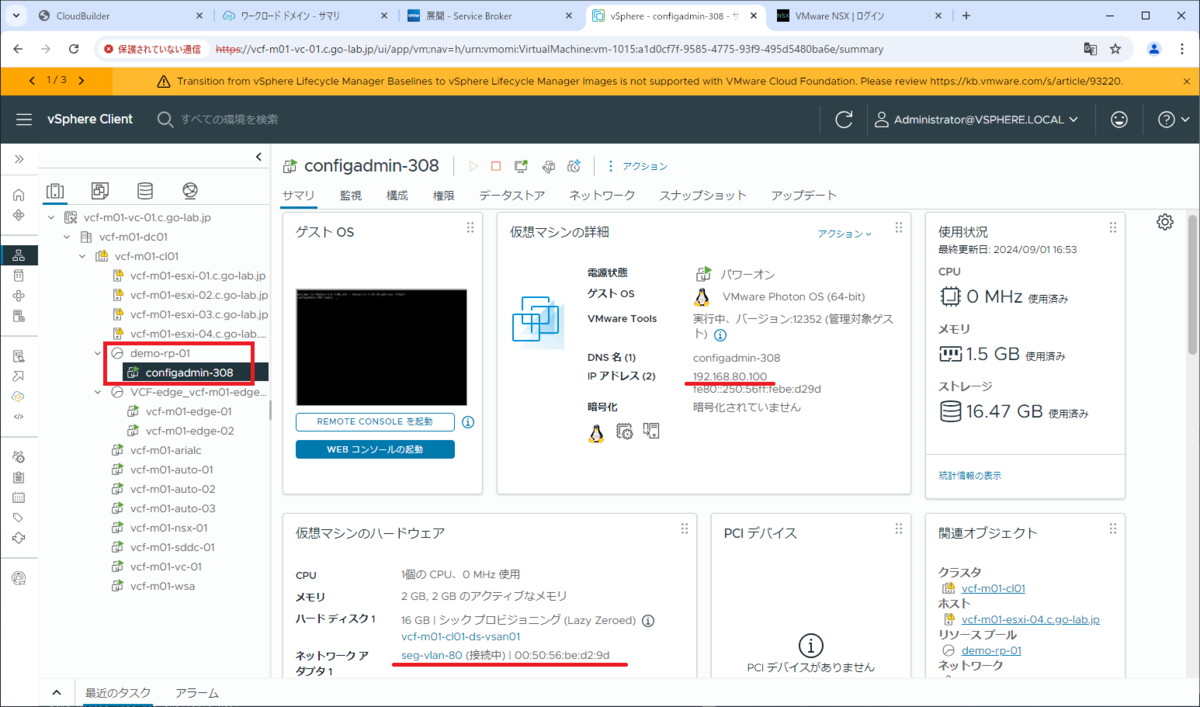Click the settings gear above the scrollbar
This screenshot has width=1200, height=707.
[x=1164, y=222]
